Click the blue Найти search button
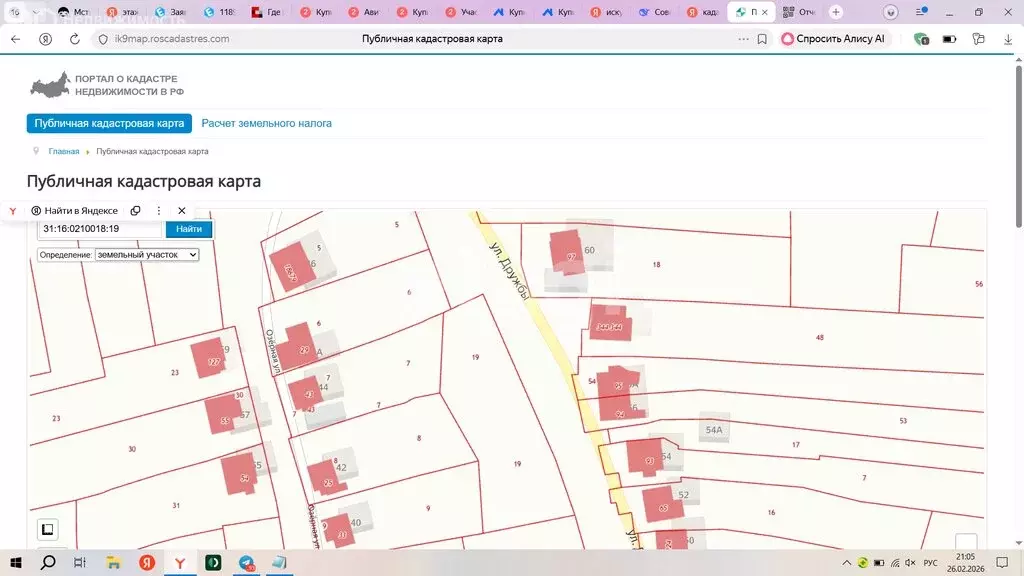The width and height of the screenshot is (1024, 576). click(188, 229)
